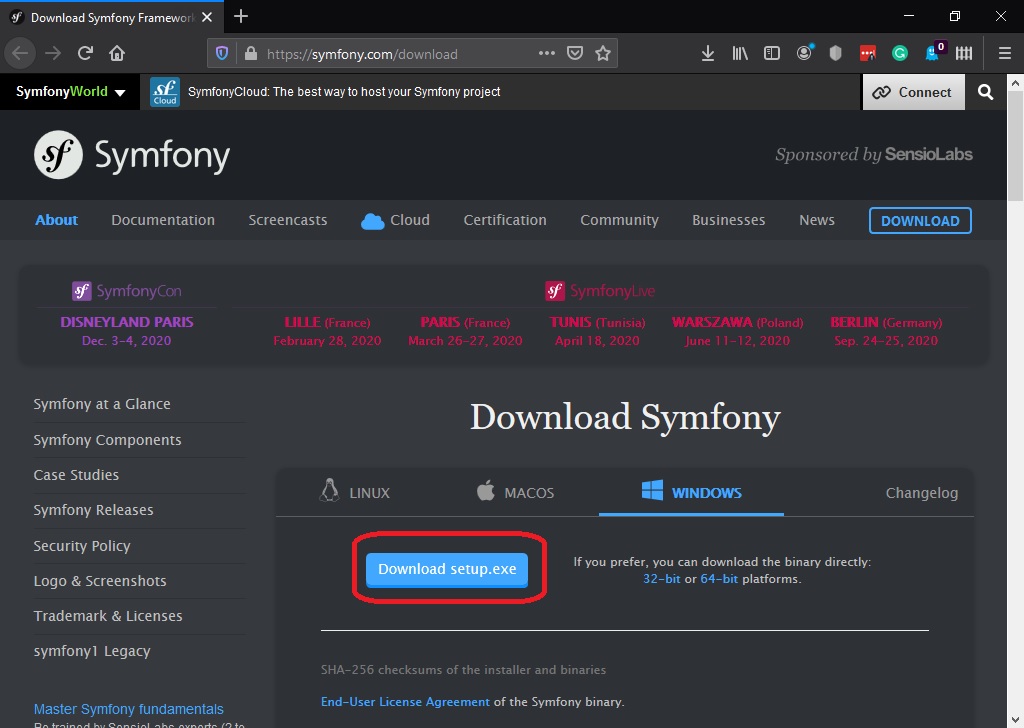Click the Connect button
1024x728 pixels.
(913, 92)
